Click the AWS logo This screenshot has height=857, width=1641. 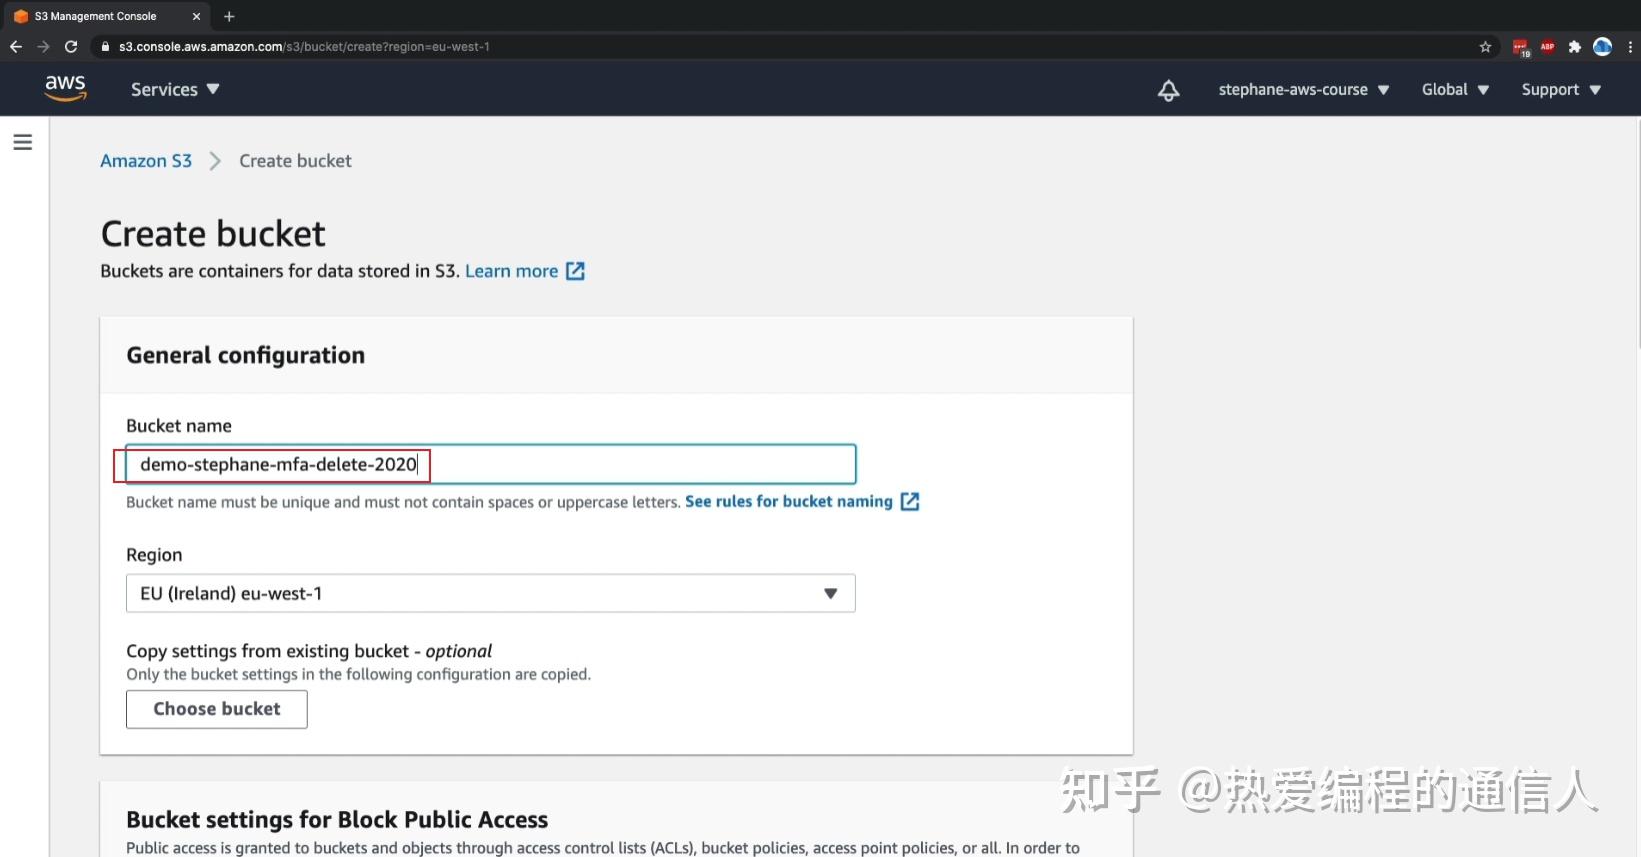tap(65, 88)
